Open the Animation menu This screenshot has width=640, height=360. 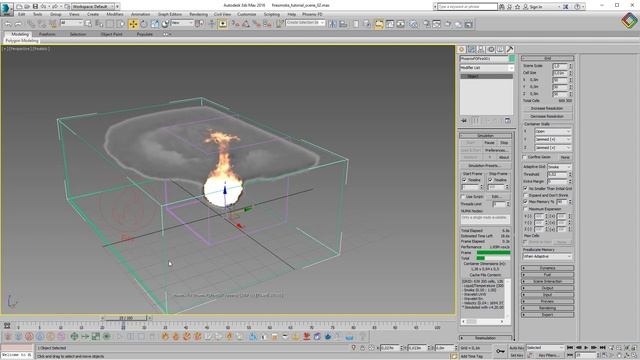click(x=140, y=14)
